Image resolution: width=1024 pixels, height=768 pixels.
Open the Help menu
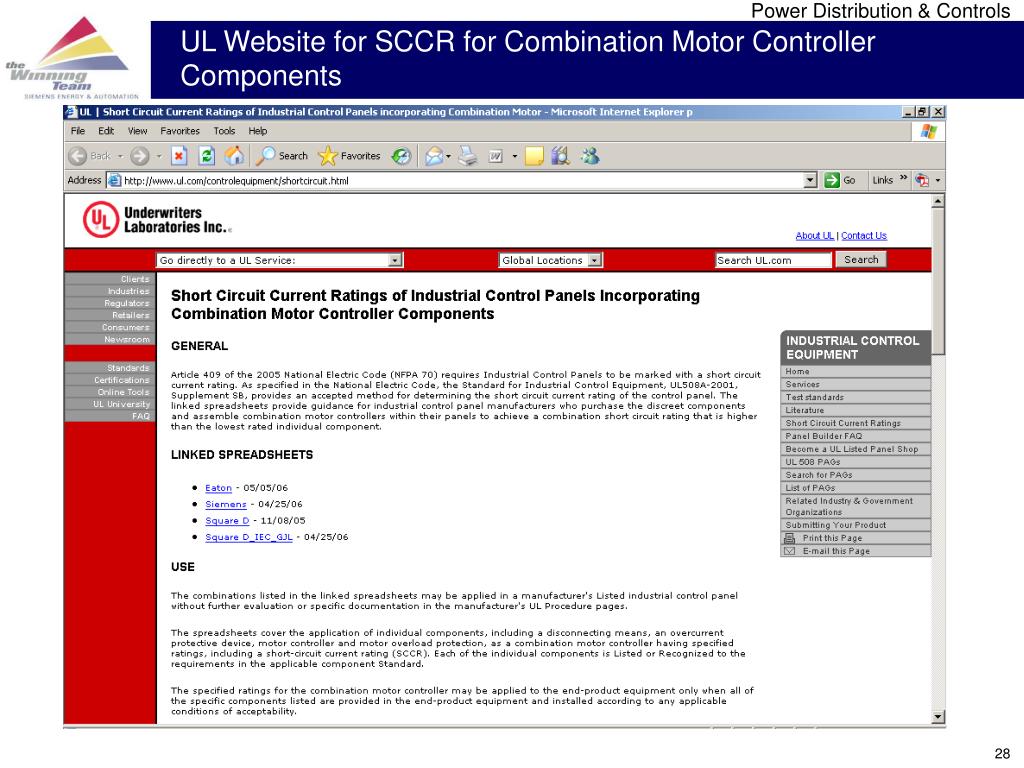pos(258,131)
